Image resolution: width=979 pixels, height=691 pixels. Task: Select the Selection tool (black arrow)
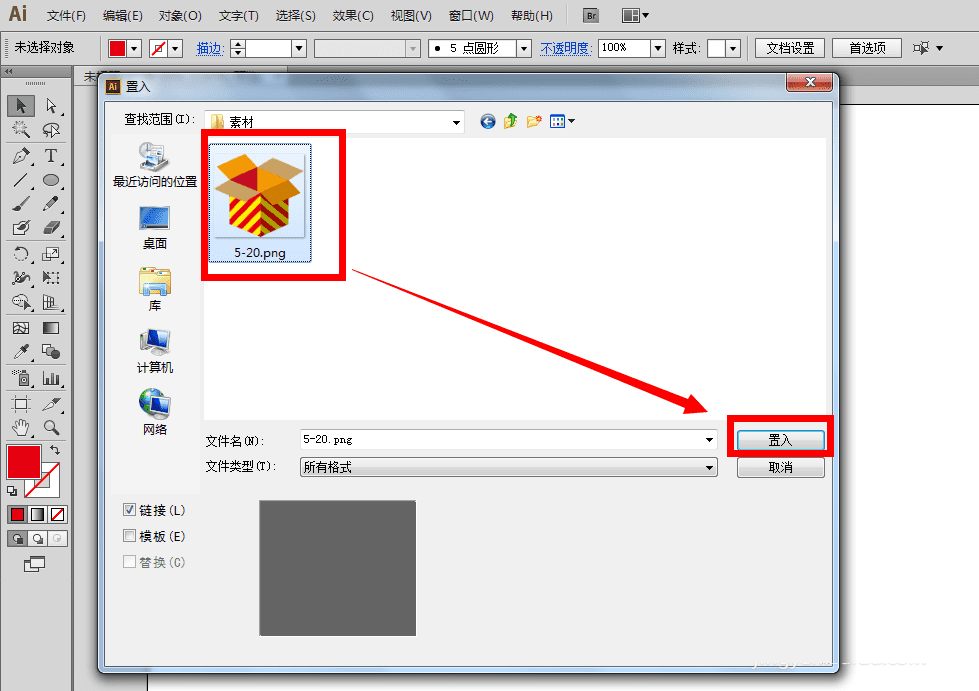tap(21, 105)
